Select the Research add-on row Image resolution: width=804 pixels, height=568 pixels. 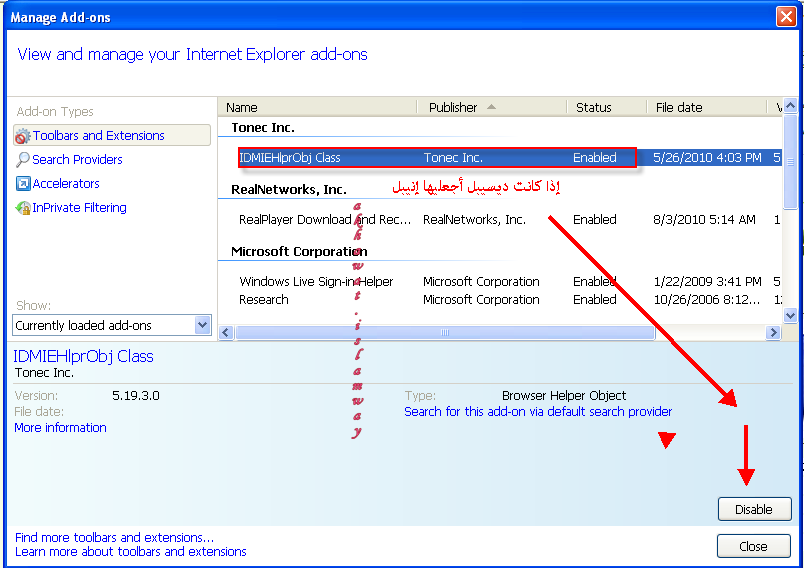500,299
